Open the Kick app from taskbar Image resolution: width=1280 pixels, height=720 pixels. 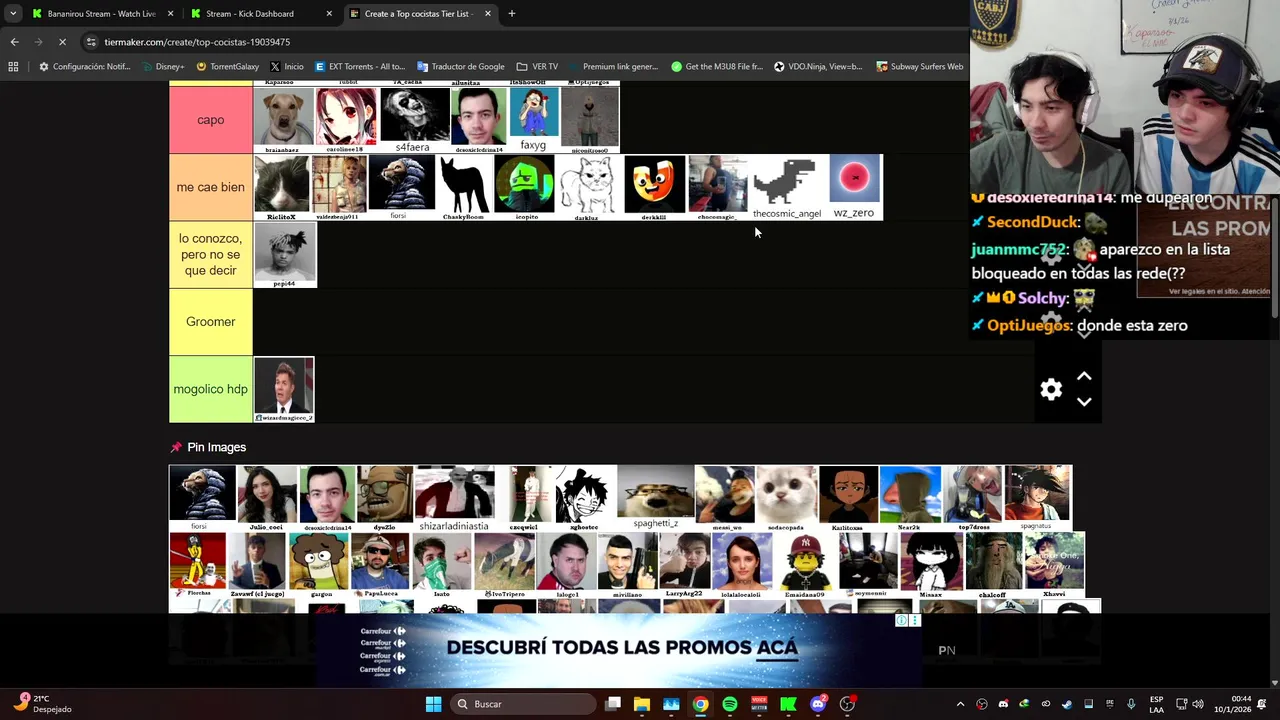click(x=788, y=704)
